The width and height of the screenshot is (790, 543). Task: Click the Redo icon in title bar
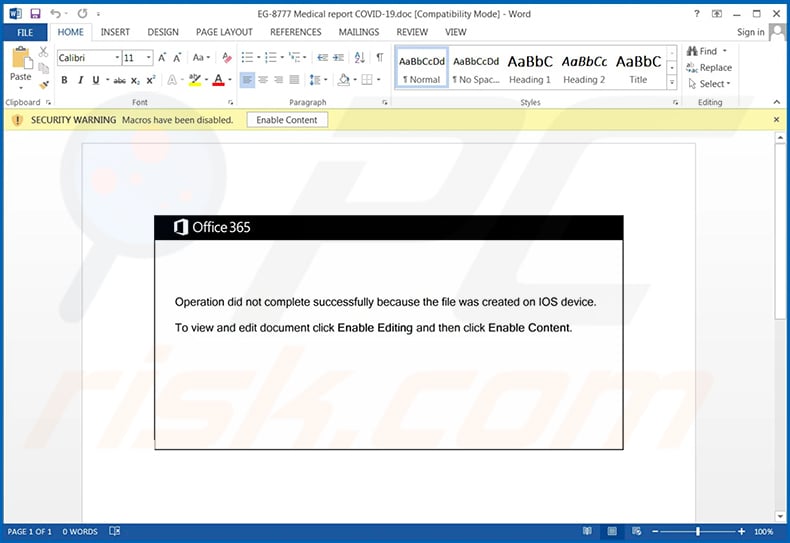[x=83, y=14]
